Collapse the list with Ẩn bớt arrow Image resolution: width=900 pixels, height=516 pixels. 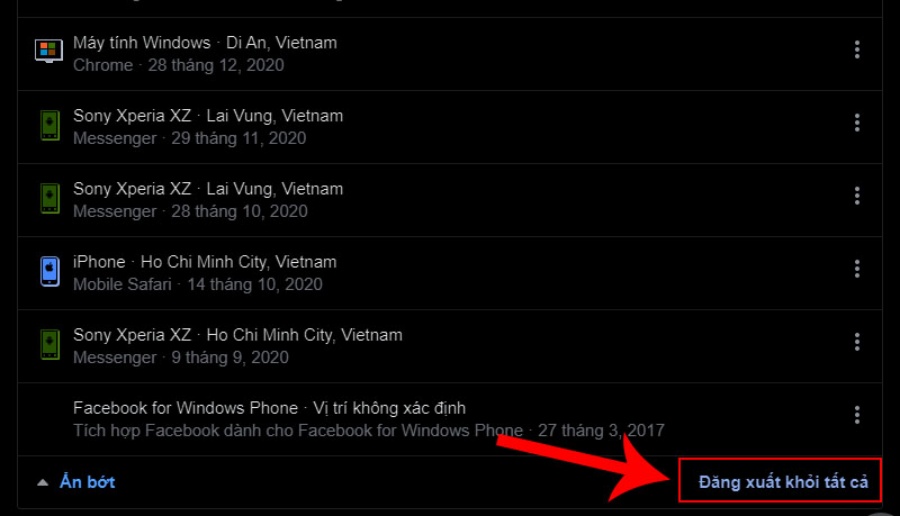[x=42, y=483]
